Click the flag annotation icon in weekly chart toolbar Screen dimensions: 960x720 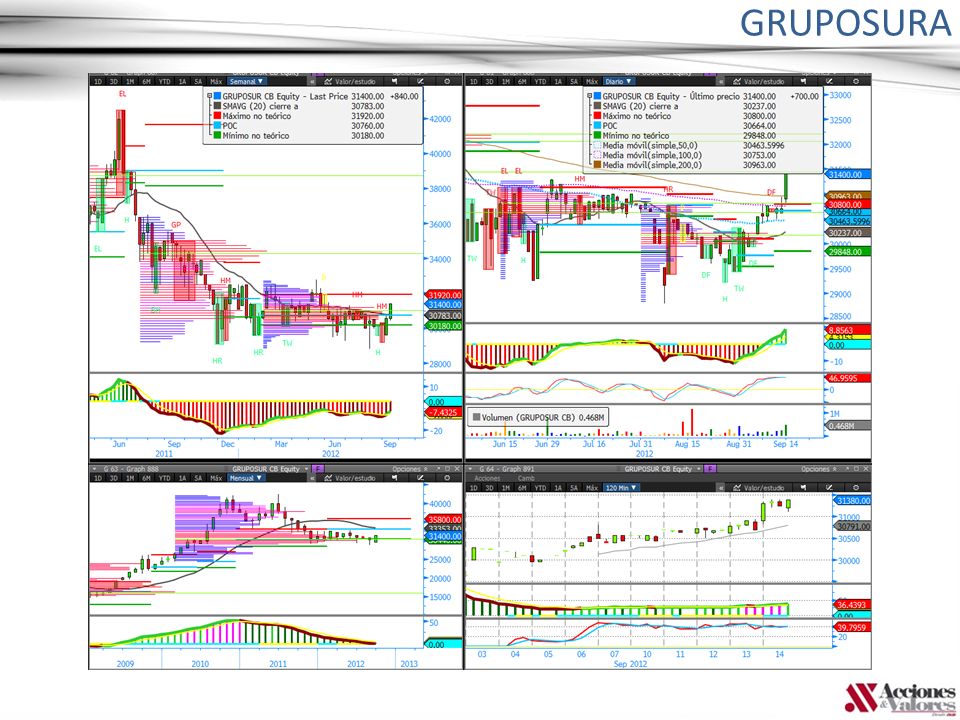coord(394,81)
